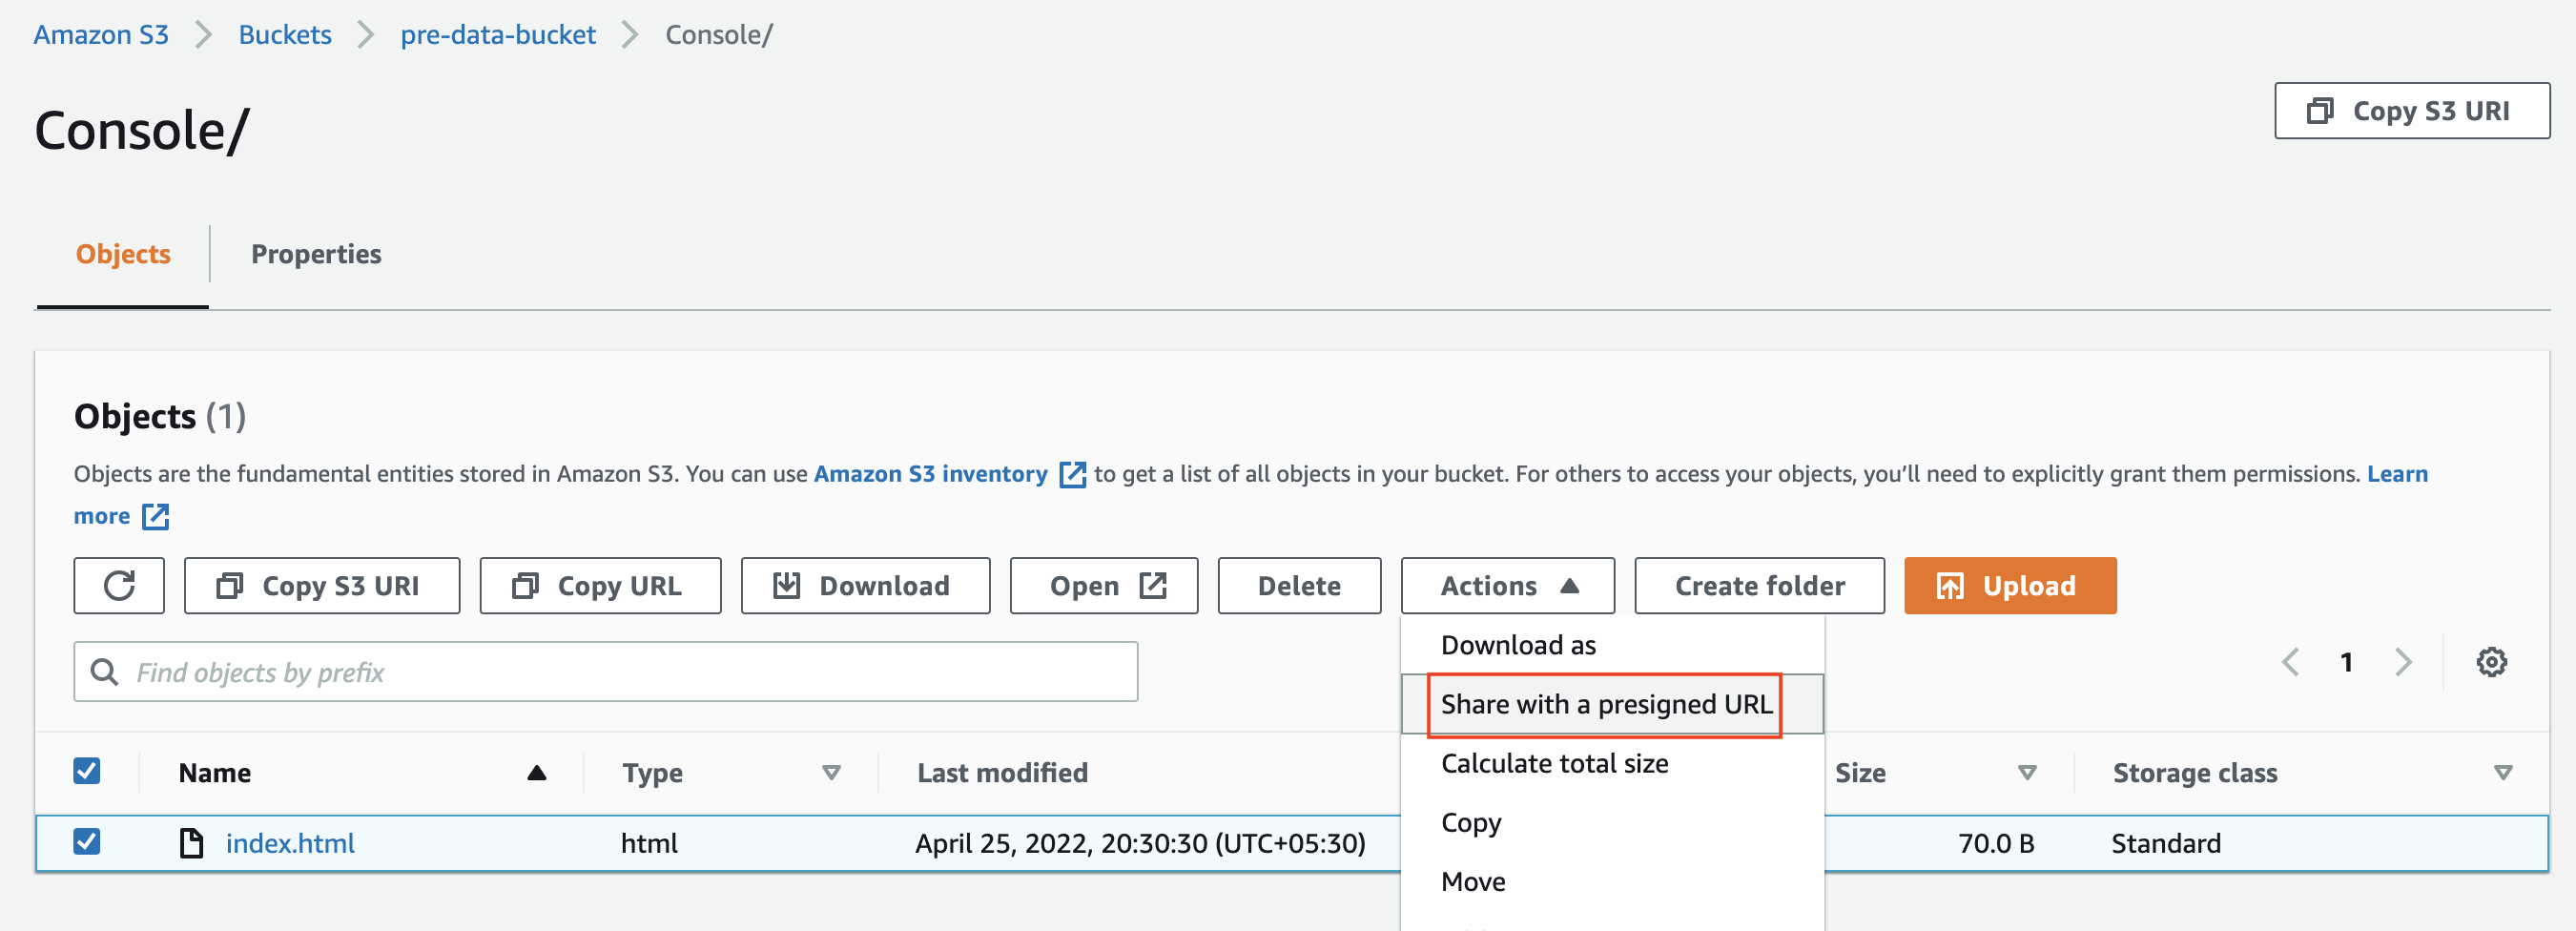Image resolution: width=2576 pixels, height=931 pixels.
Task: Open page display preferences via the gear icon
Action: pos(2492,661)
